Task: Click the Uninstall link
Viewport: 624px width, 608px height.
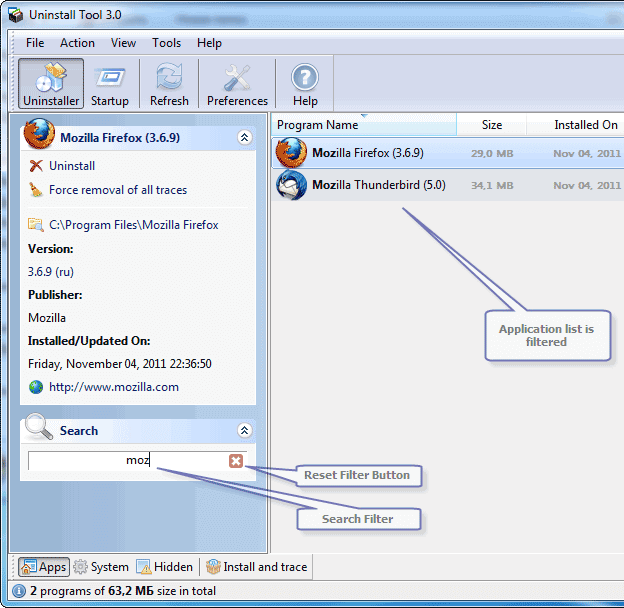Action: [x=72, y=166]
